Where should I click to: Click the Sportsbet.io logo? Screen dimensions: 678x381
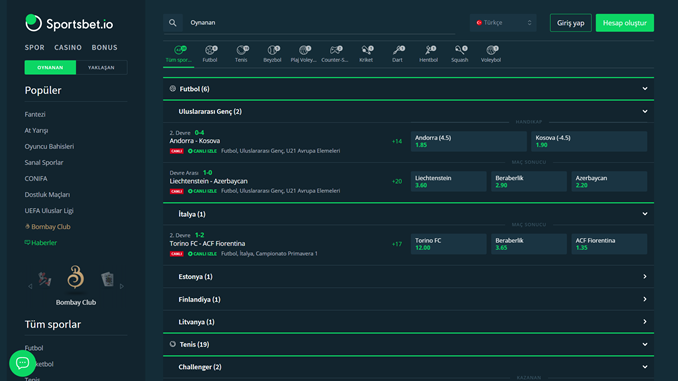tap(69, 23)
